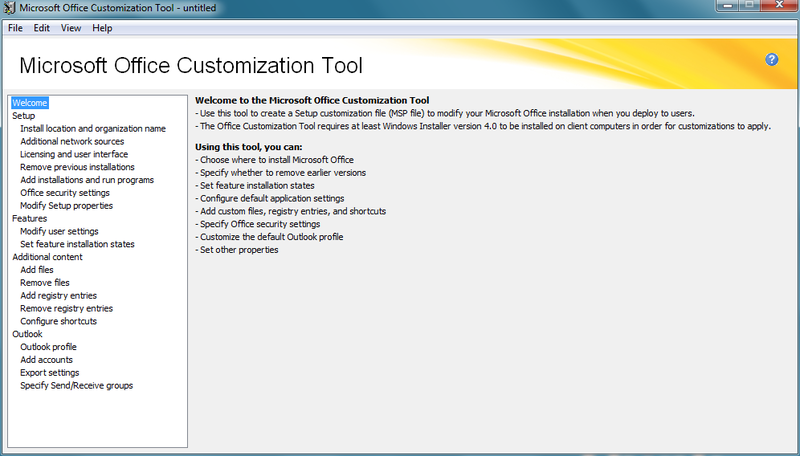Click the 'Welcome to the Microsoft Office Customization Tool' heading
The image size is (800, 456).
[312, 100]
